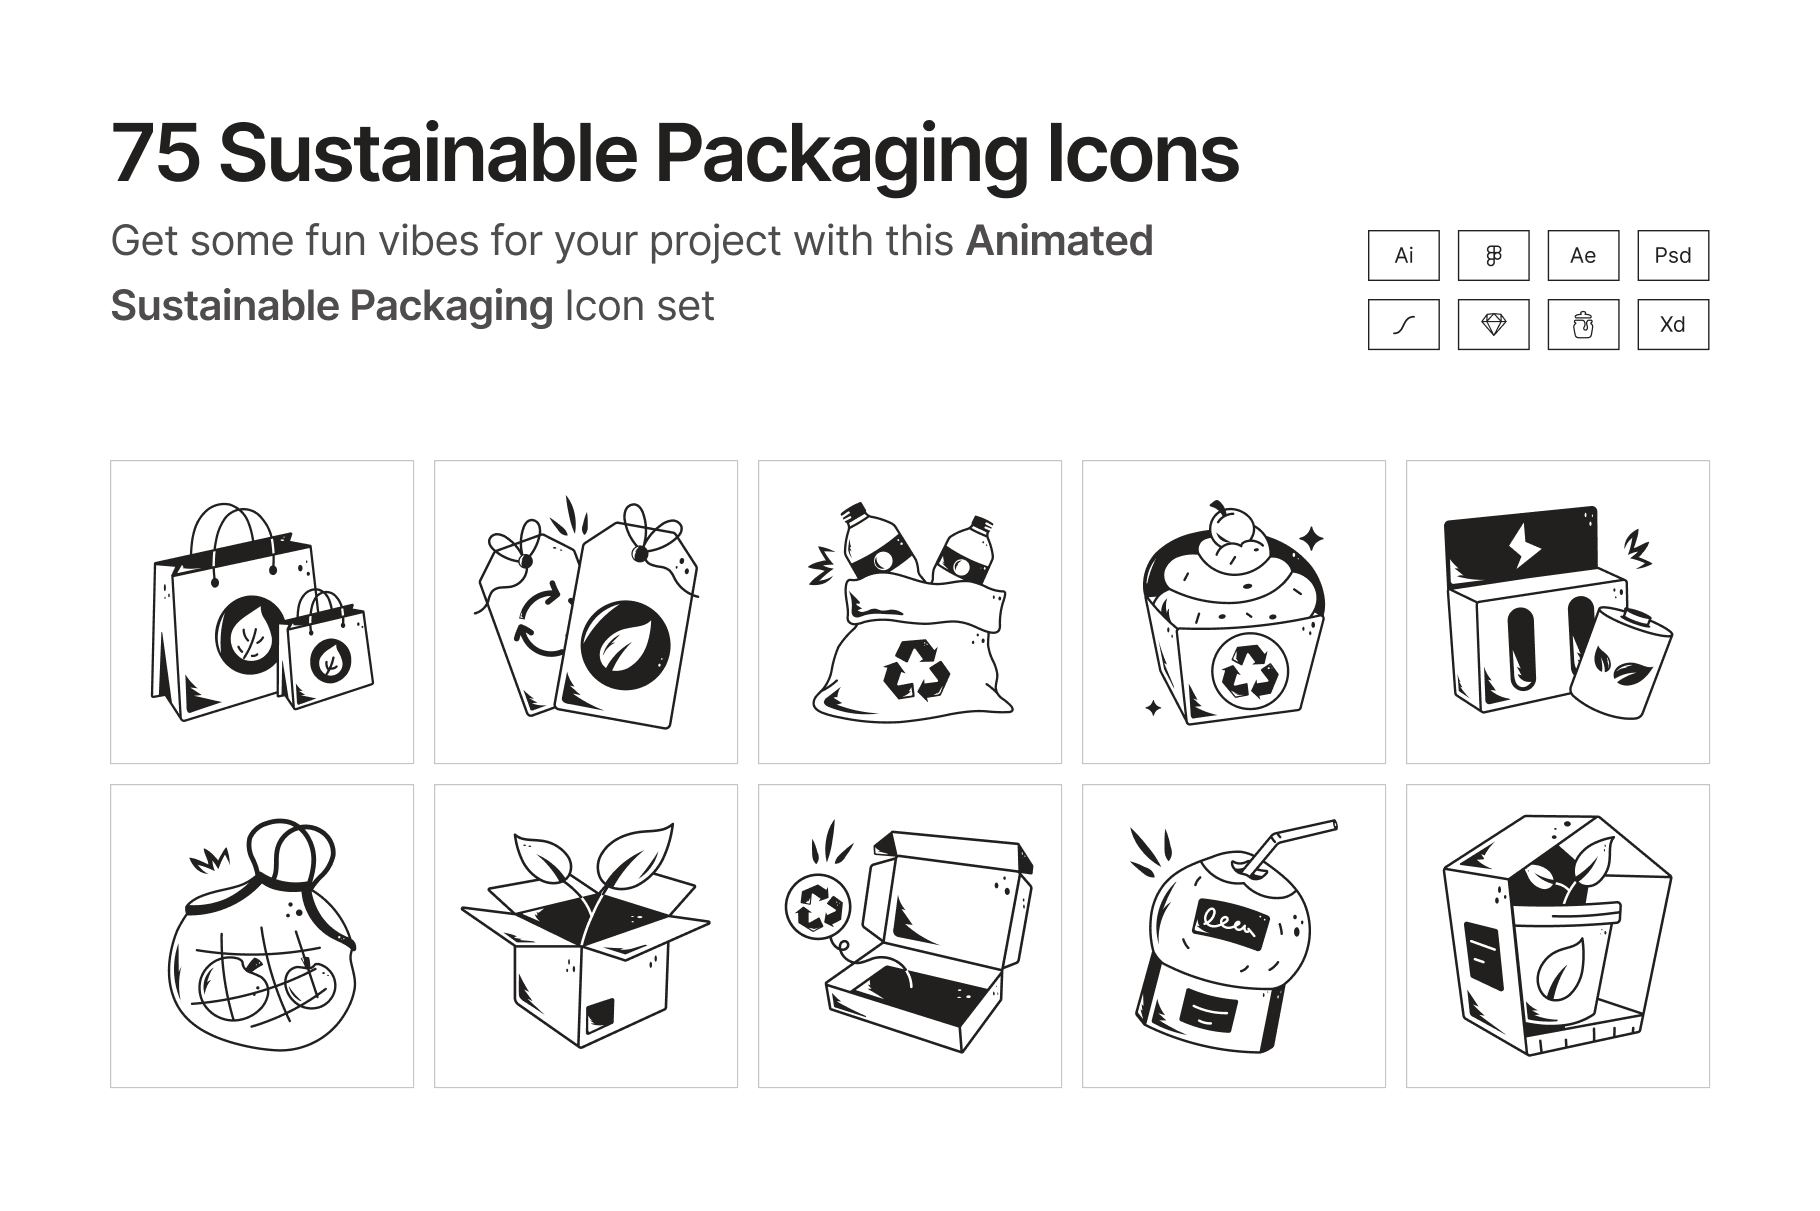Open the sack of plastic bottles icon
The image size is (1820, 1211).
(x=910, y=612)
